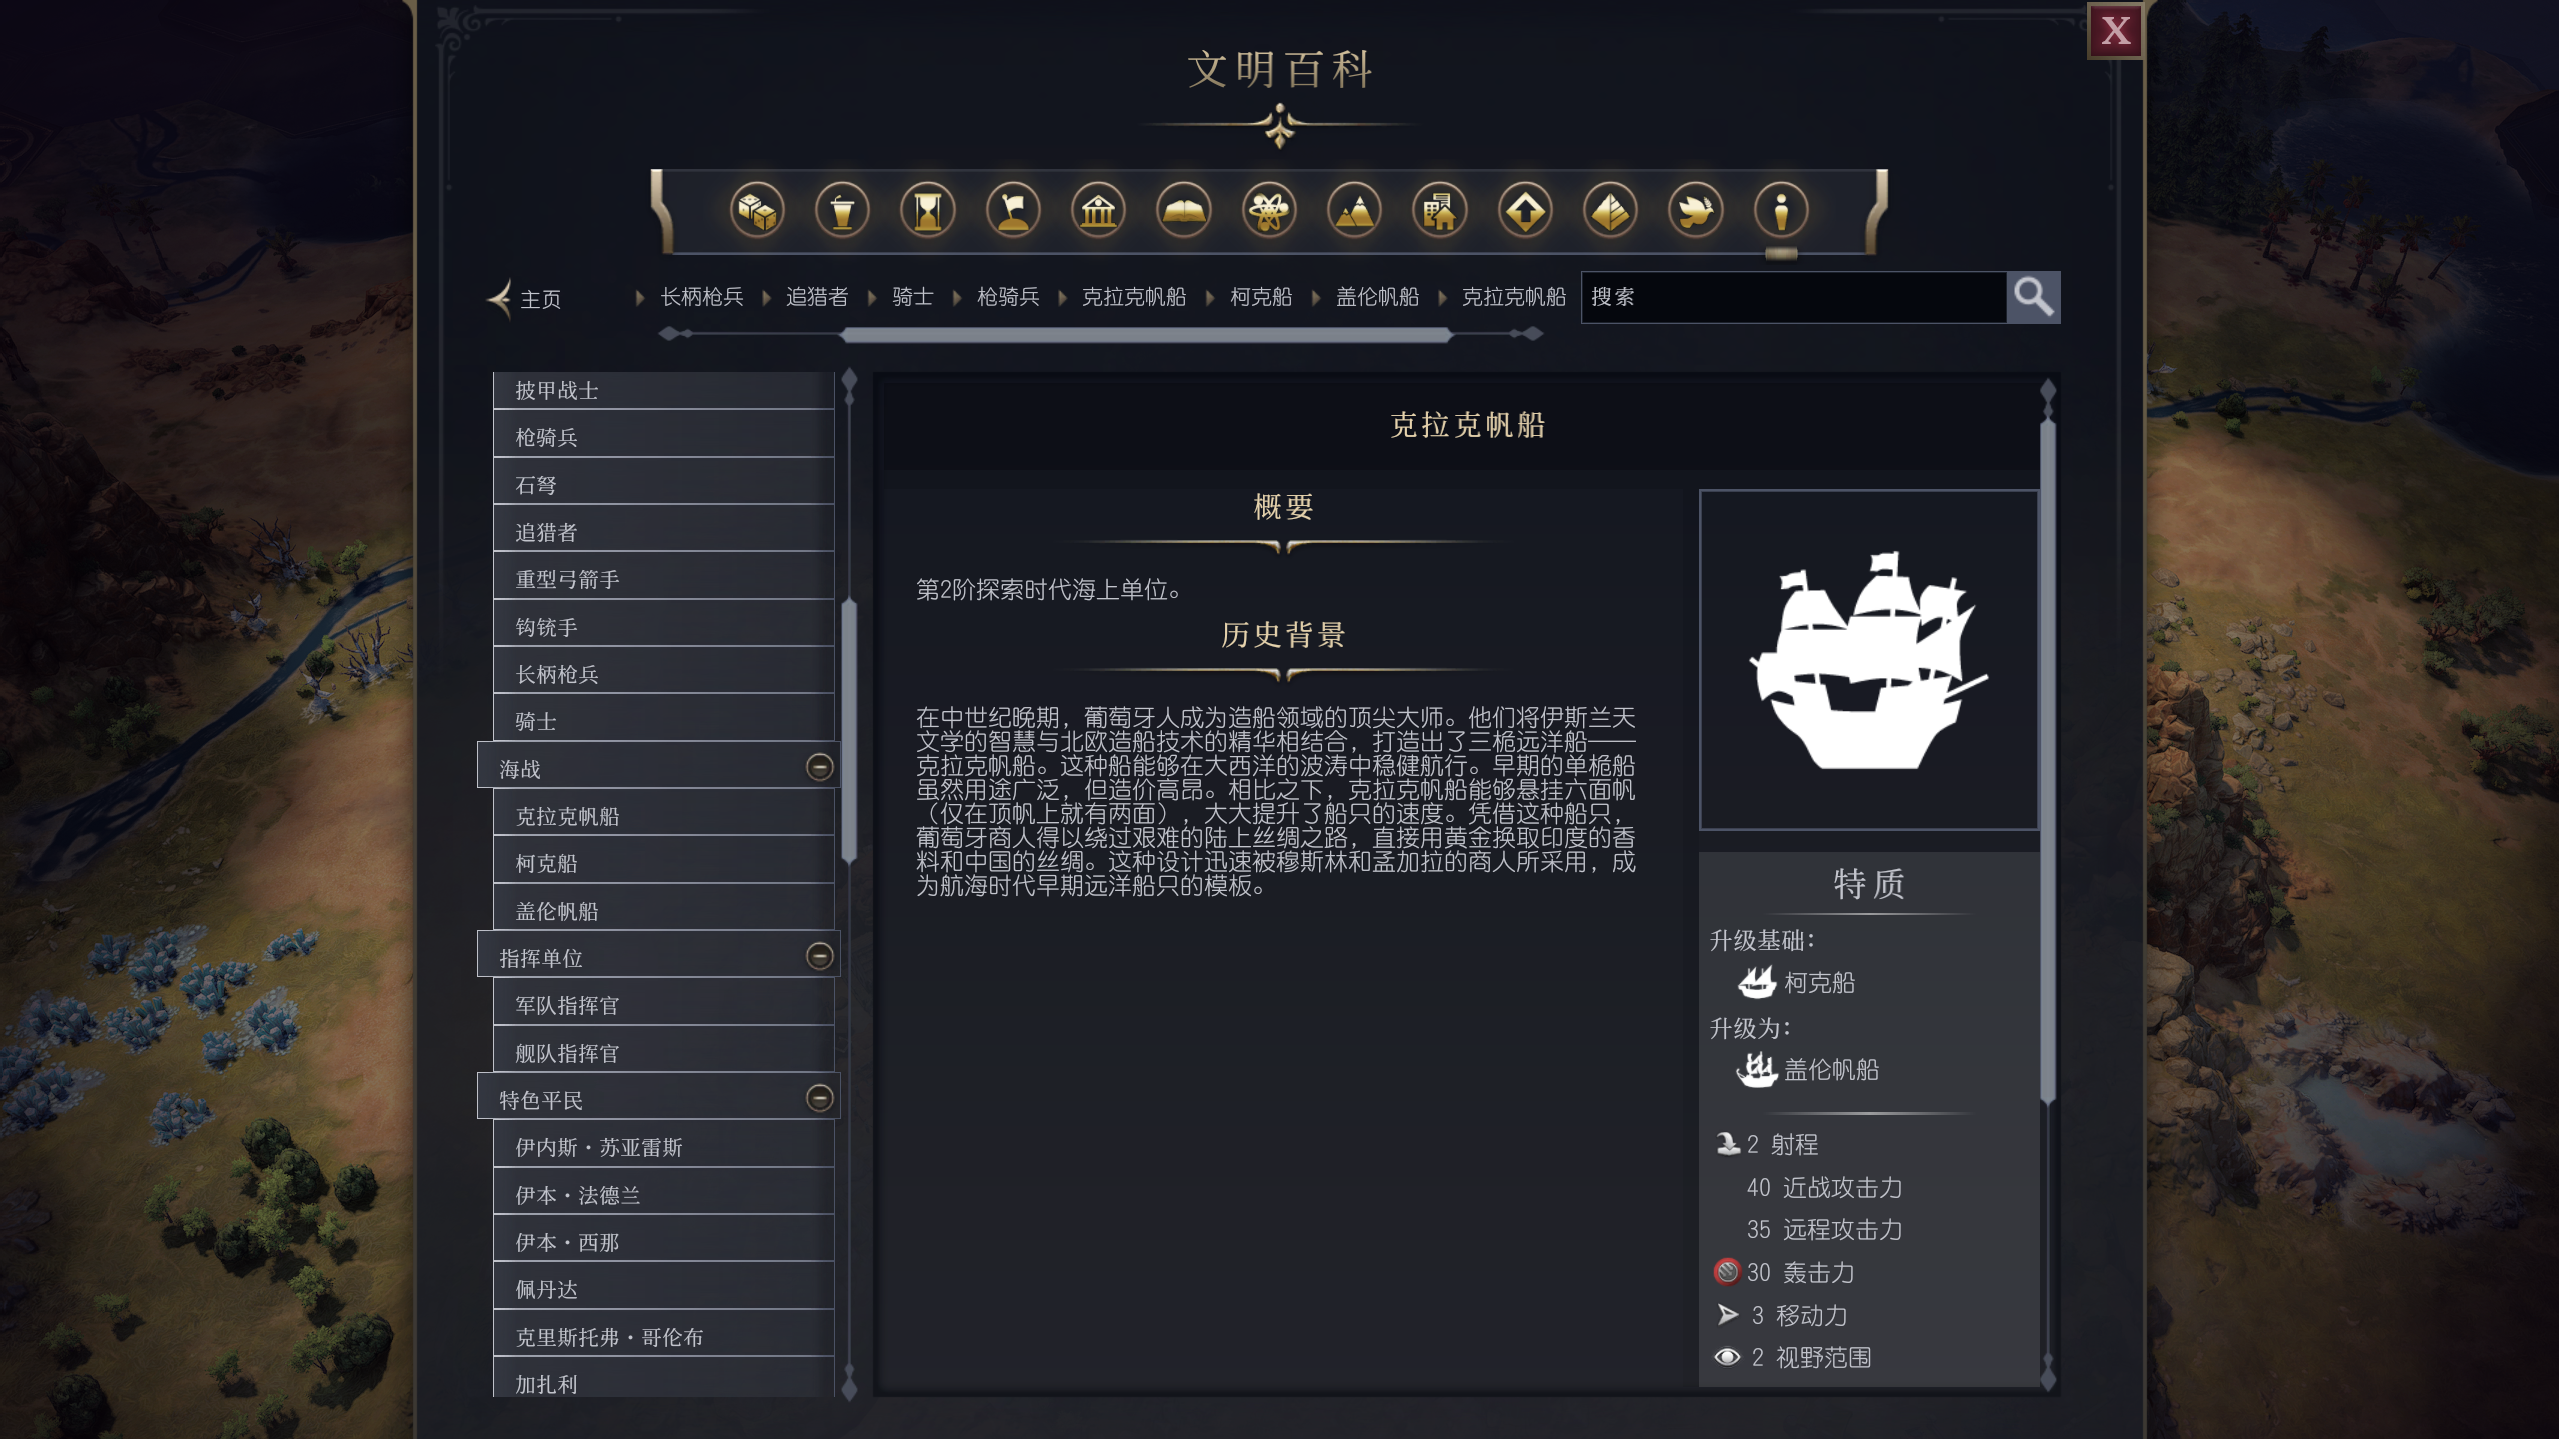The height and width of the screenshot is (1439, 2559).
Task: Collapse the 海战 section
Action: pyautogui.click(x=819, y=767)
